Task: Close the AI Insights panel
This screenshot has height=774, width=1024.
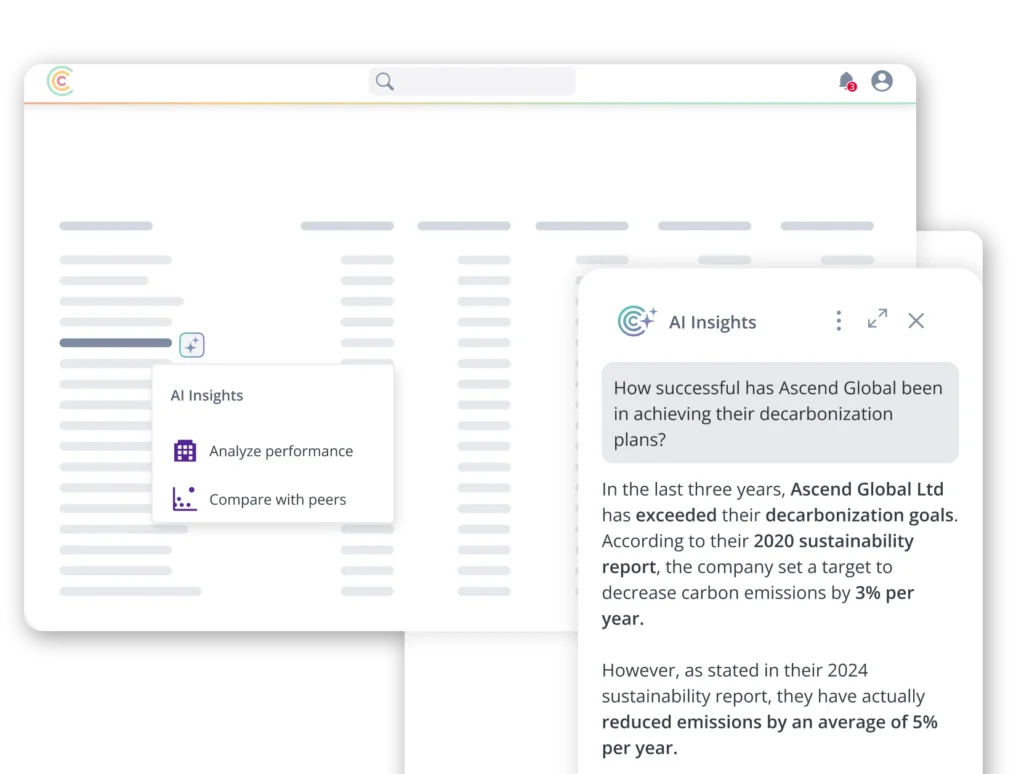Action: (916, 321)
